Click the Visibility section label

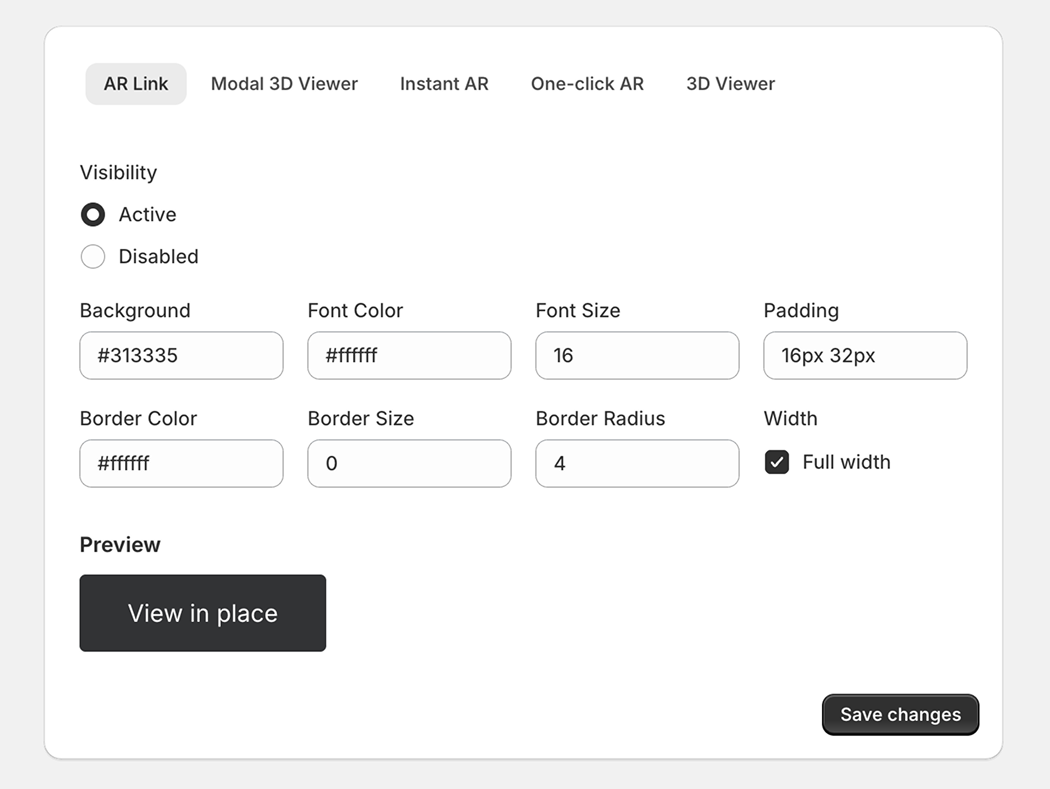point(118,173)
